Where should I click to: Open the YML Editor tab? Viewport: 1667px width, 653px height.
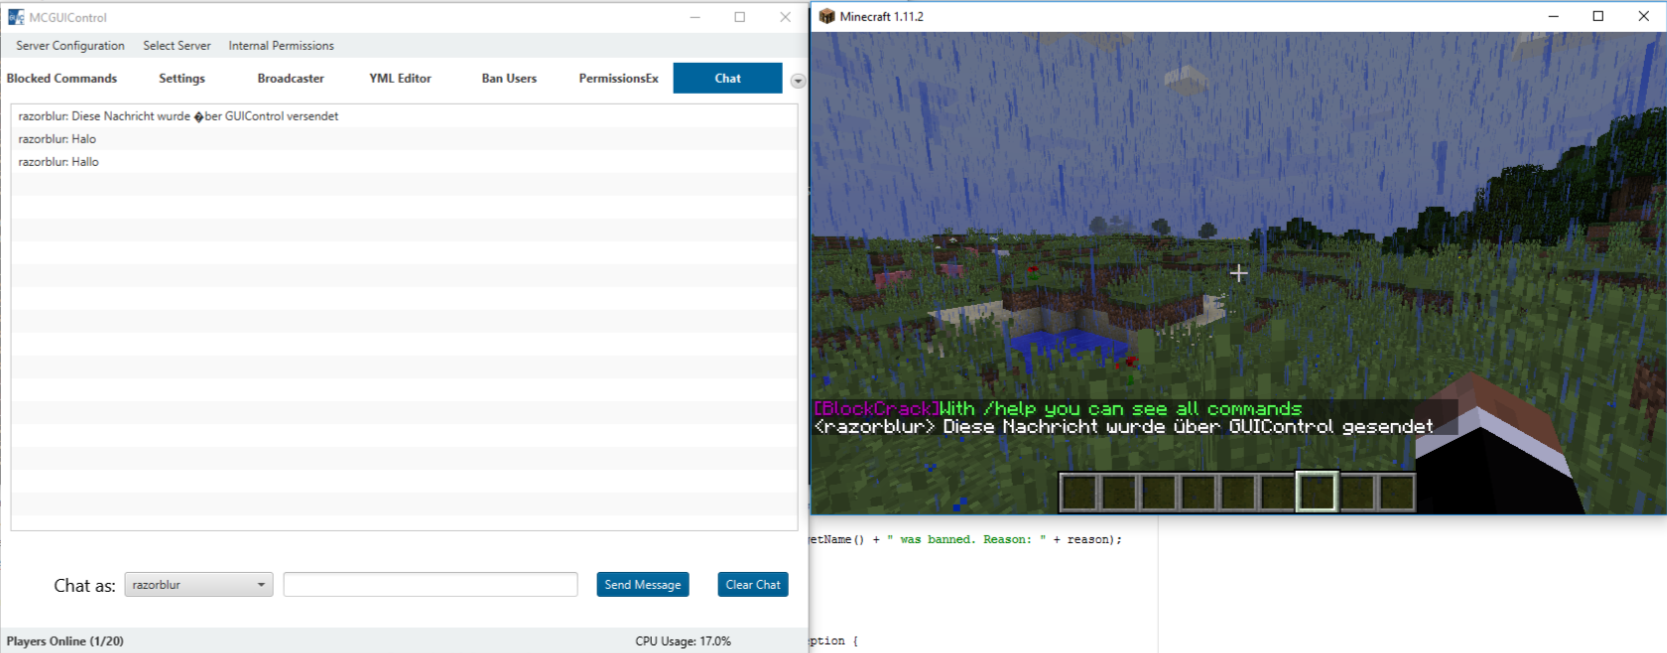coord(400,78)
